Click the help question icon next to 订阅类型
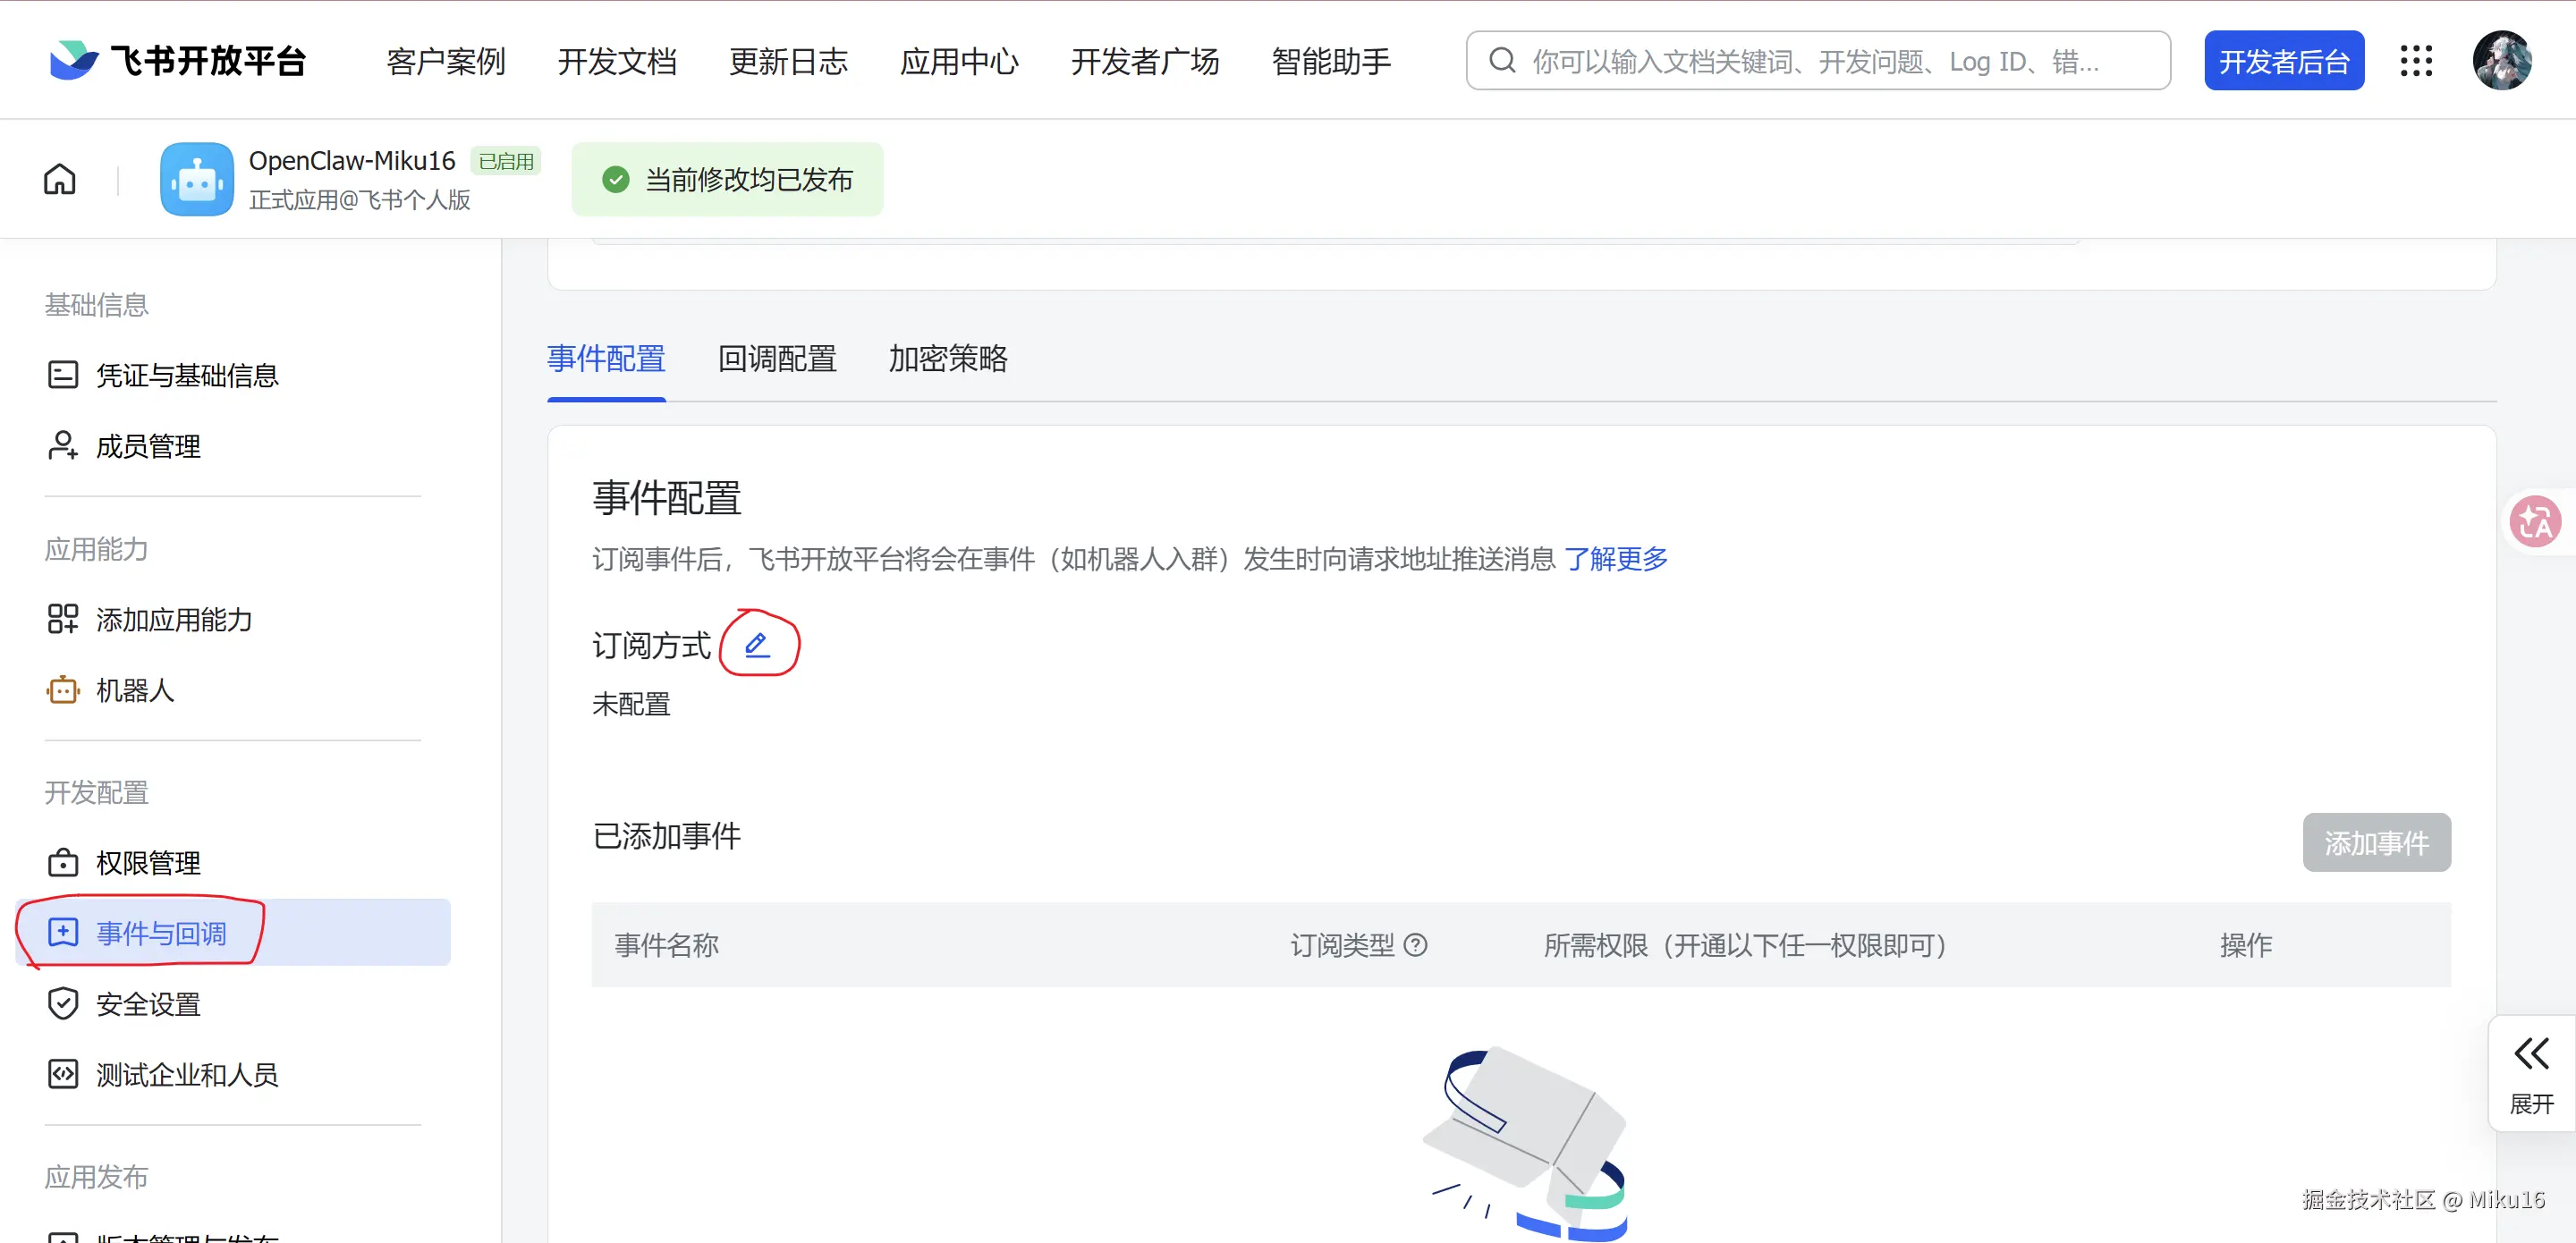 click(1415, 945)
